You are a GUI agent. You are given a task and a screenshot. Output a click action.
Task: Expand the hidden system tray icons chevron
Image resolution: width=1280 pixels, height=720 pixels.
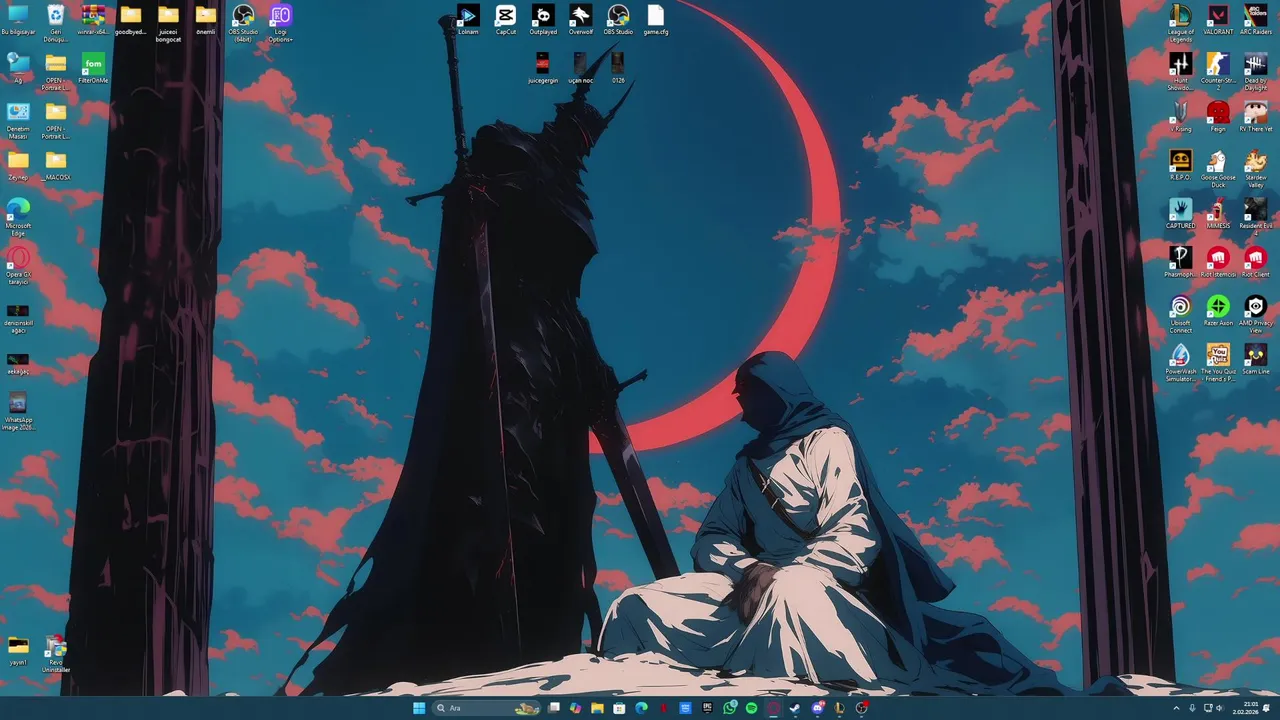click(x=1177, y=708)
